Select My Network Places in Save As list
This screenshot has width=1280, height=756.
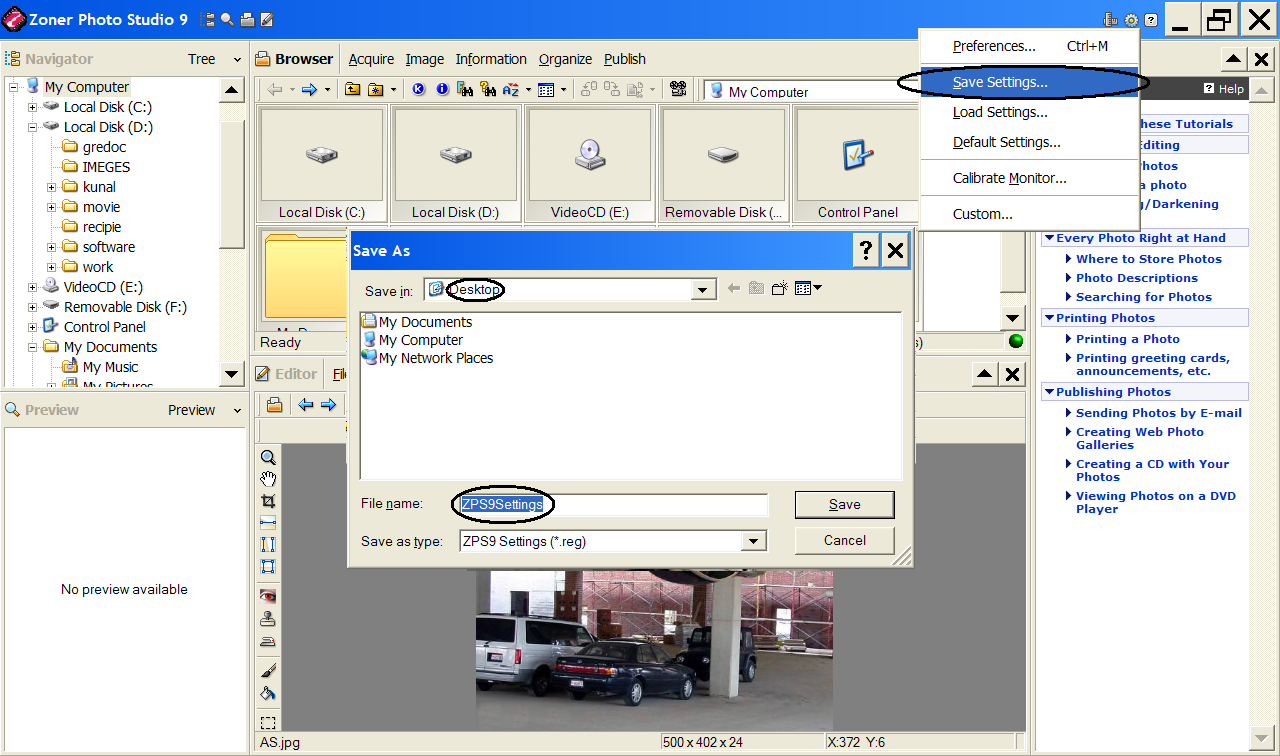pyautogui.click(x=427, y=358)
